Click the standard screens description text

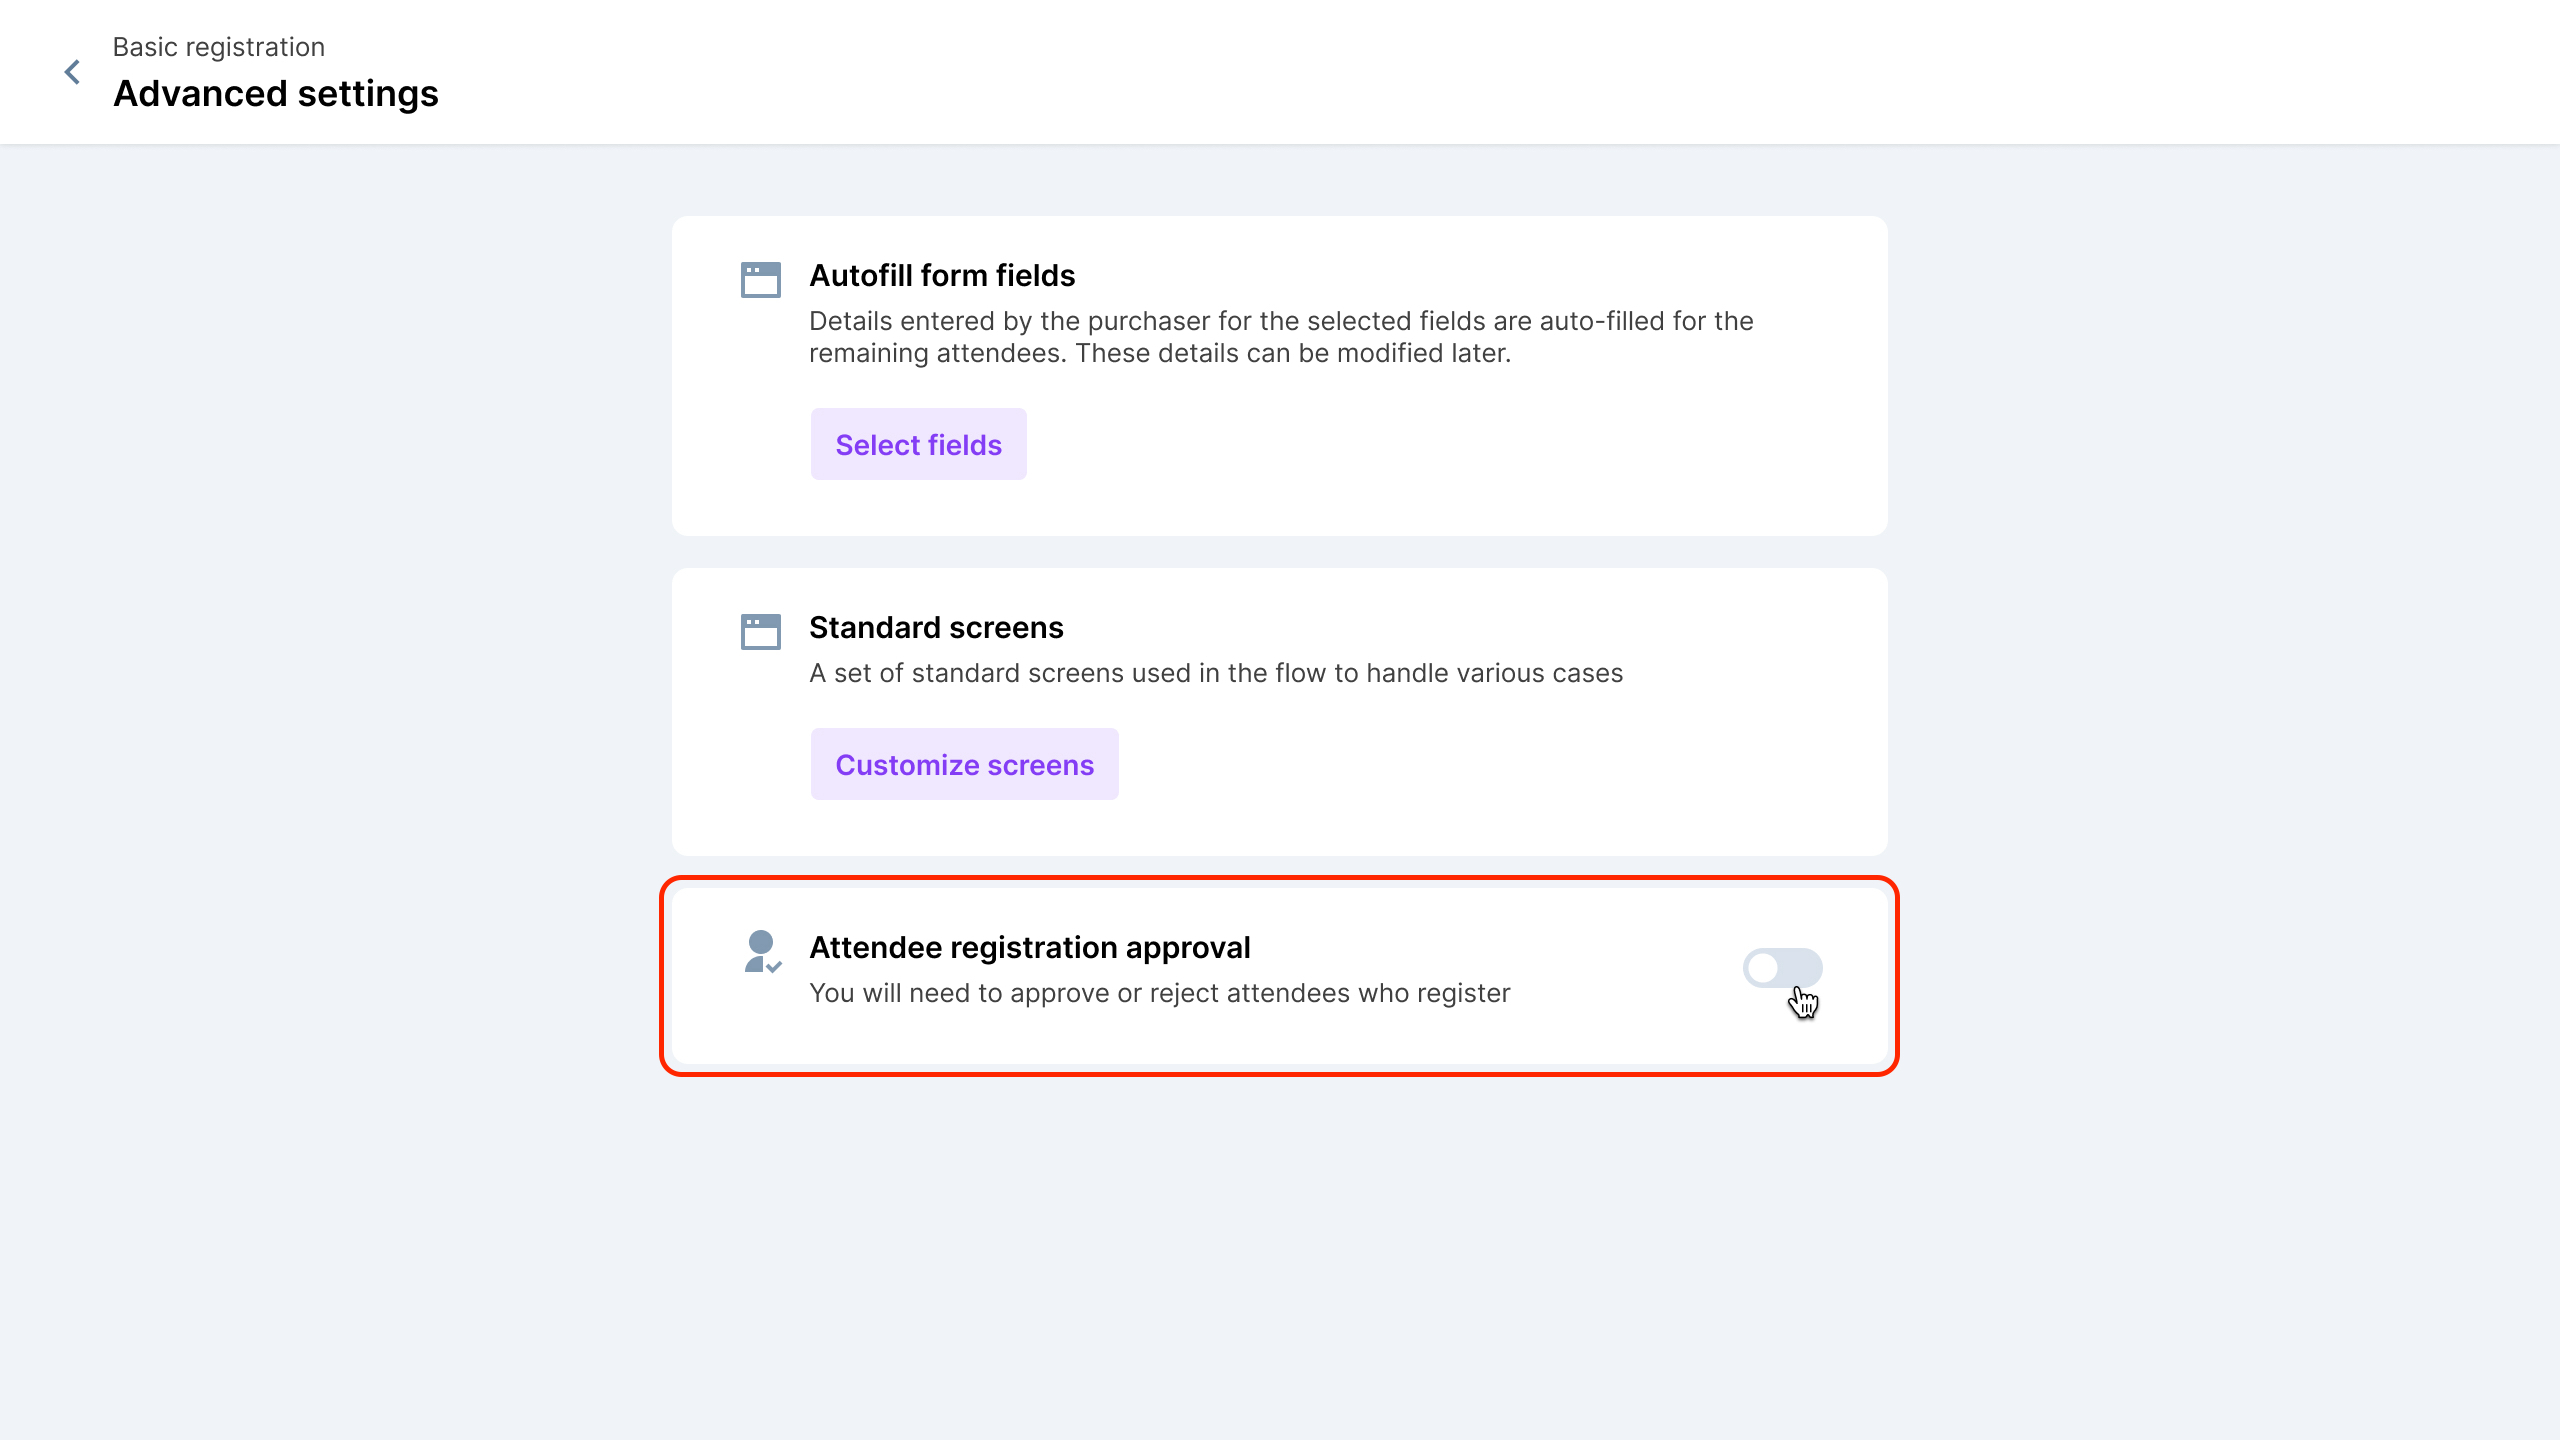1215,674
